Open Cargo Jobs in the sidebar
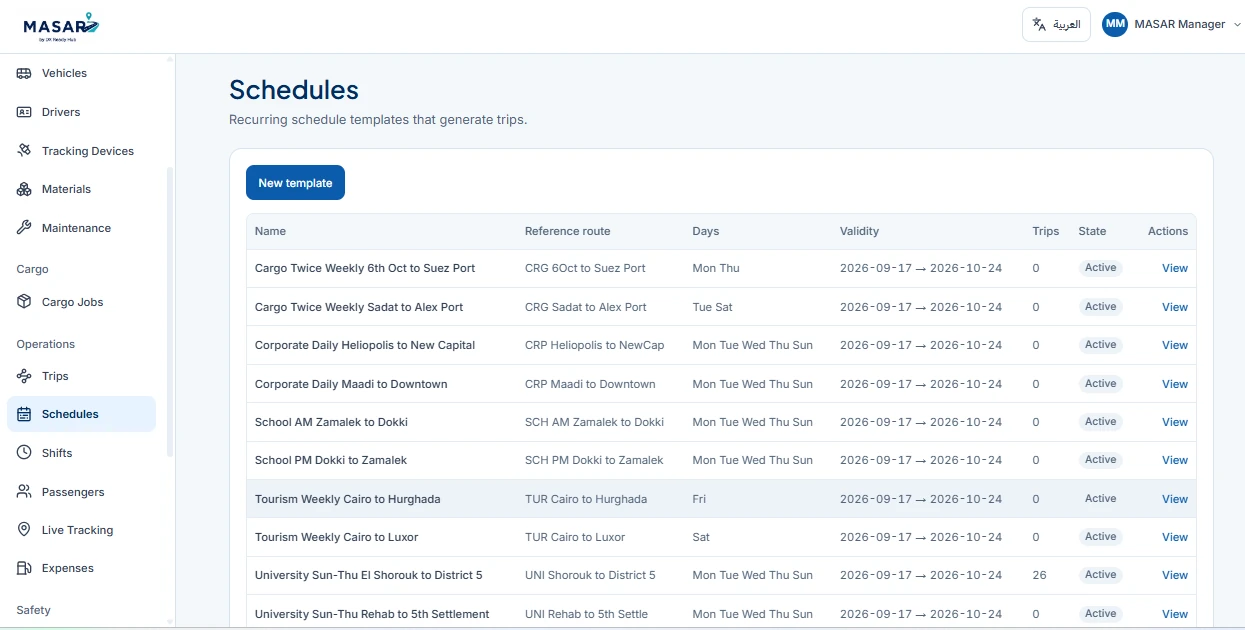This screenshot has width=1245, height=630. tap(81, 302)
